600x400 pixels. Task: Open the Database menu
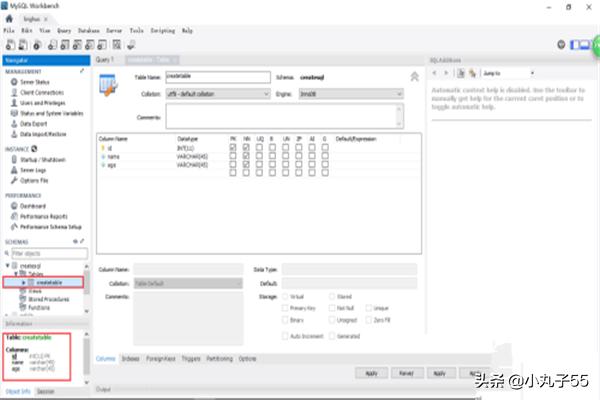(x=89, y=30)
